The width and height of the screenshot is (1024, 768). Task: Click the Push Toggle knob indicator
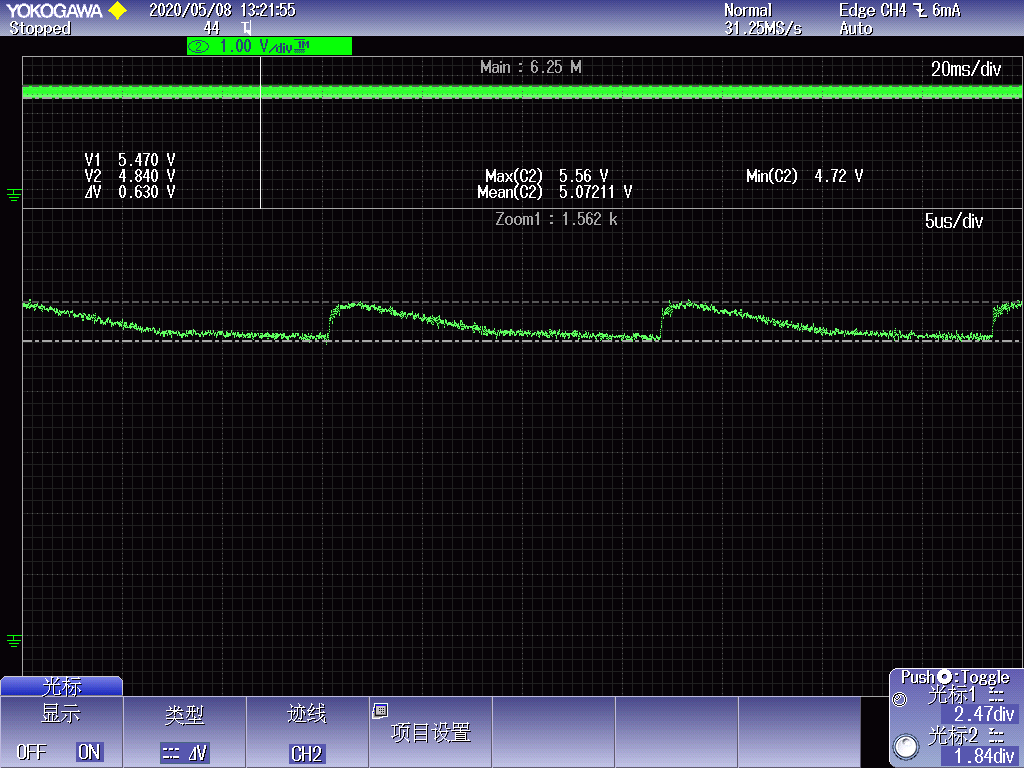point(944,677)
